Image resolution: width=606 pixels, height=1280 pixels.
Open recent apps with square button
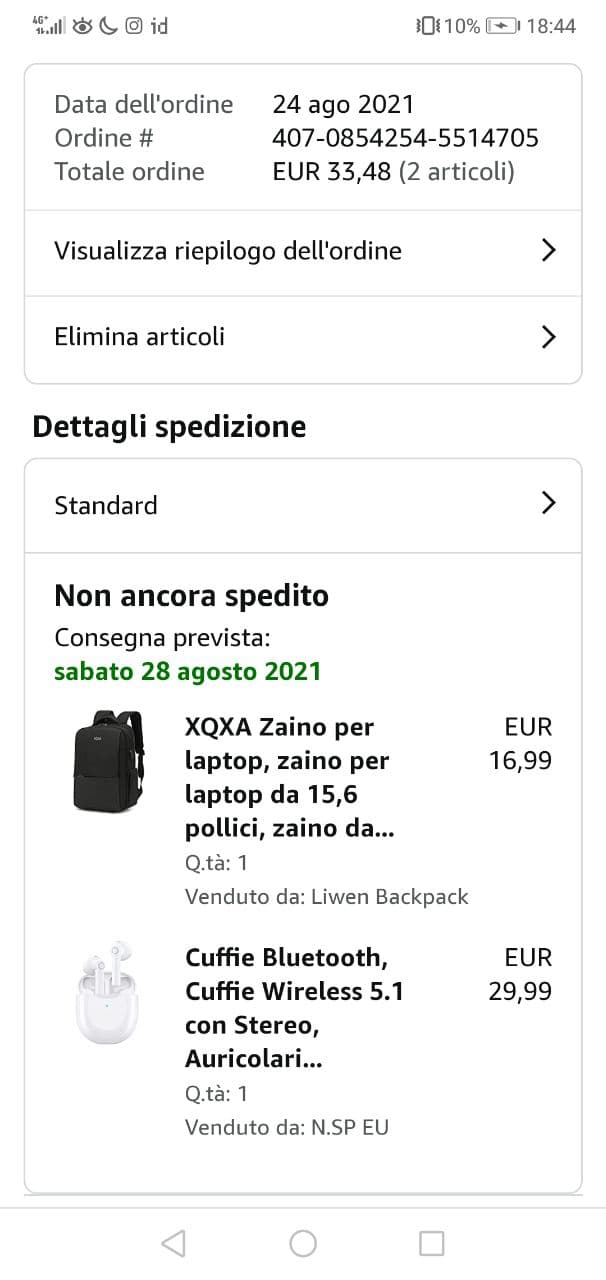431,1243
